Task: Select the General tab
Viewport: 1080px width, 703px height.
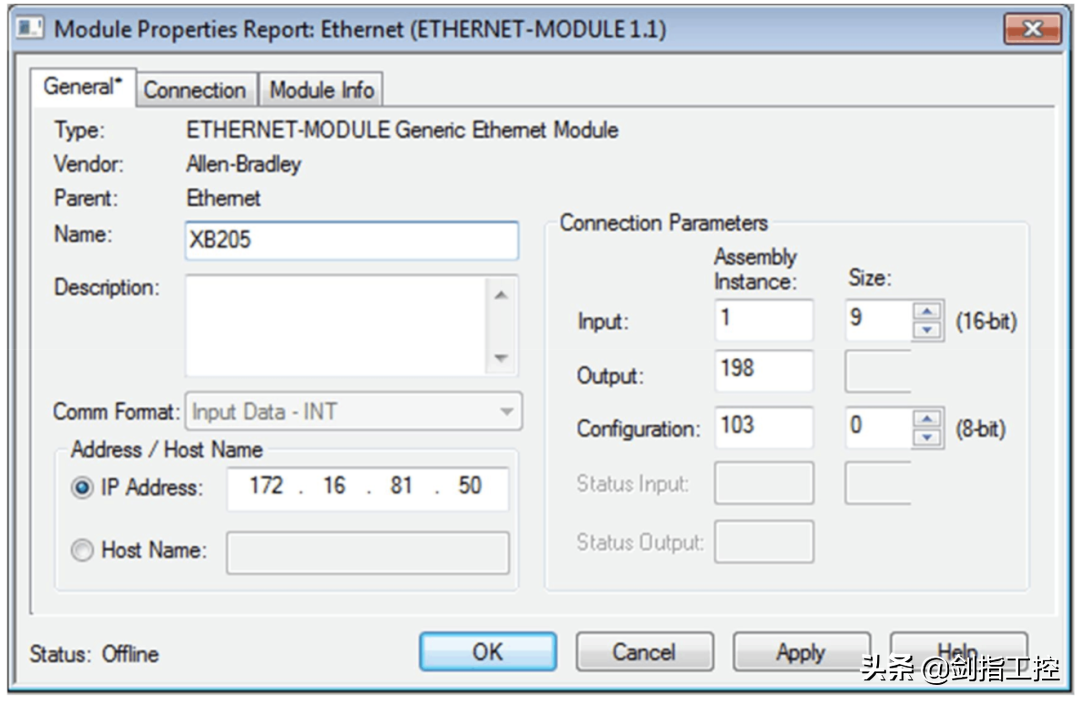Action: [83, 88]
